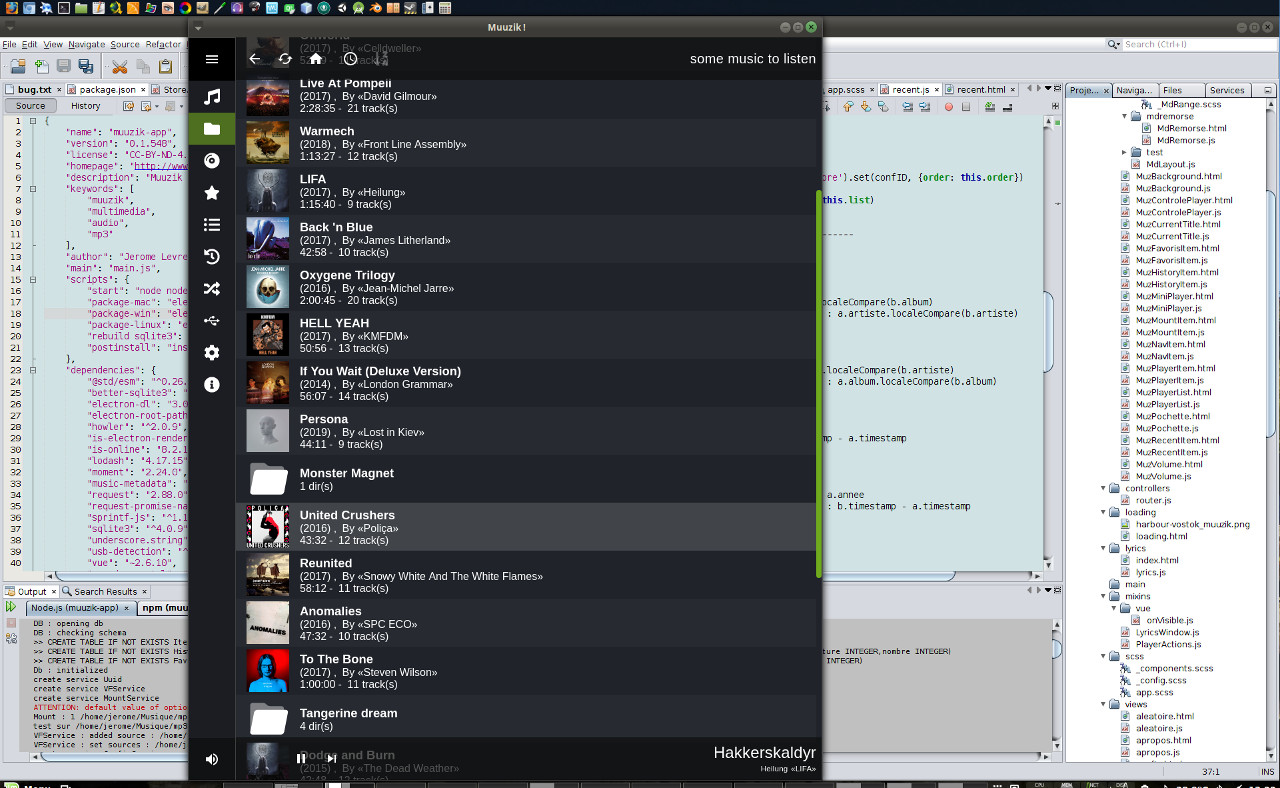Switch to the package.json editor tab
This screenshot has width=1280, height=788.
tap(110, 90)
